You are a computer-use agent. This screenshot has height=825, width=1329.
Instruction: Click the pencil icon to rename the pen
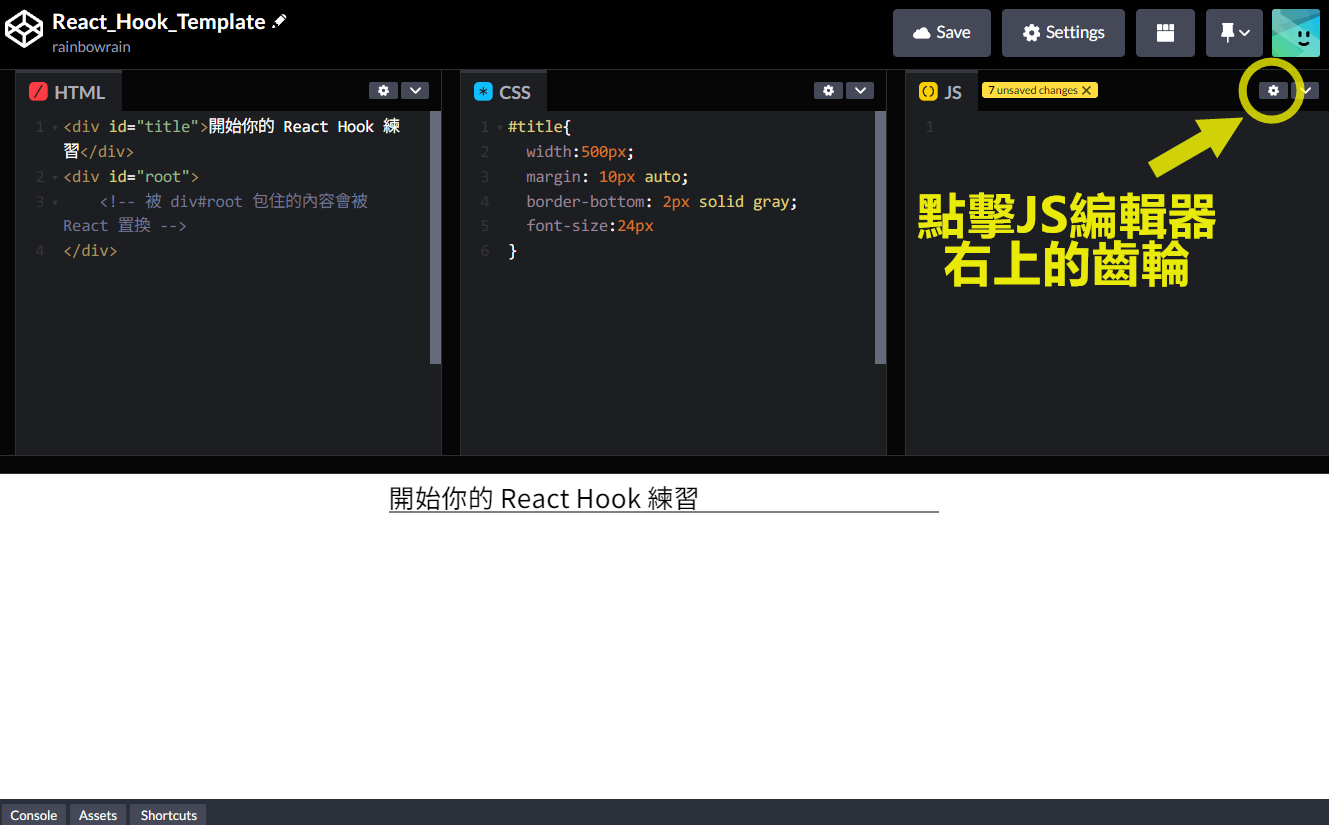click(x=278, y=20)
